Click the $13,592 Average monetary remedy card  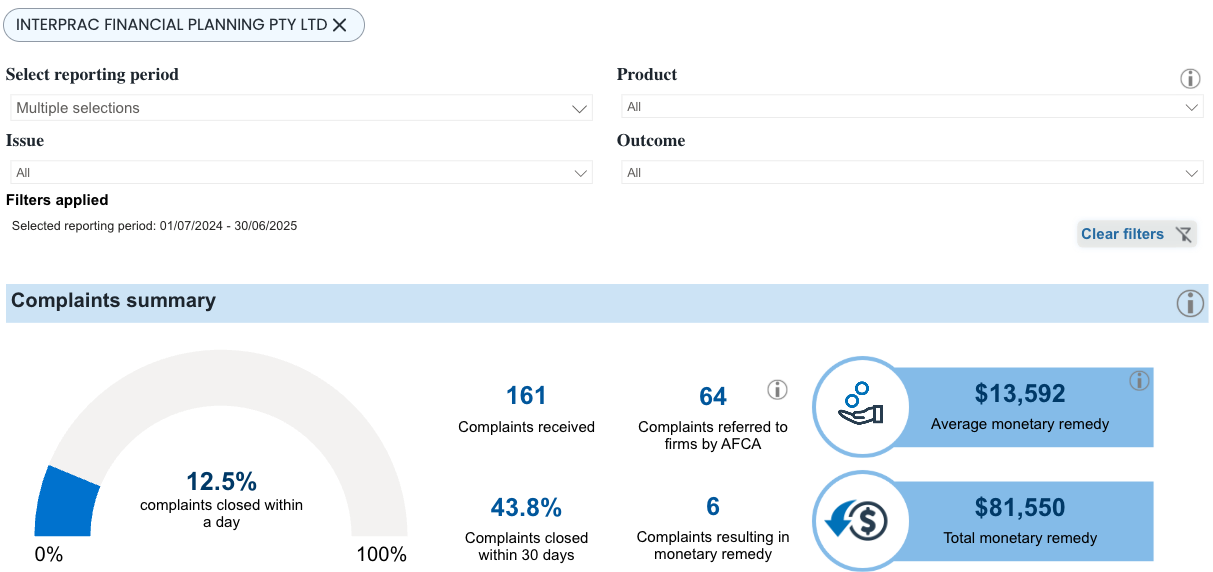point(1020,406)
